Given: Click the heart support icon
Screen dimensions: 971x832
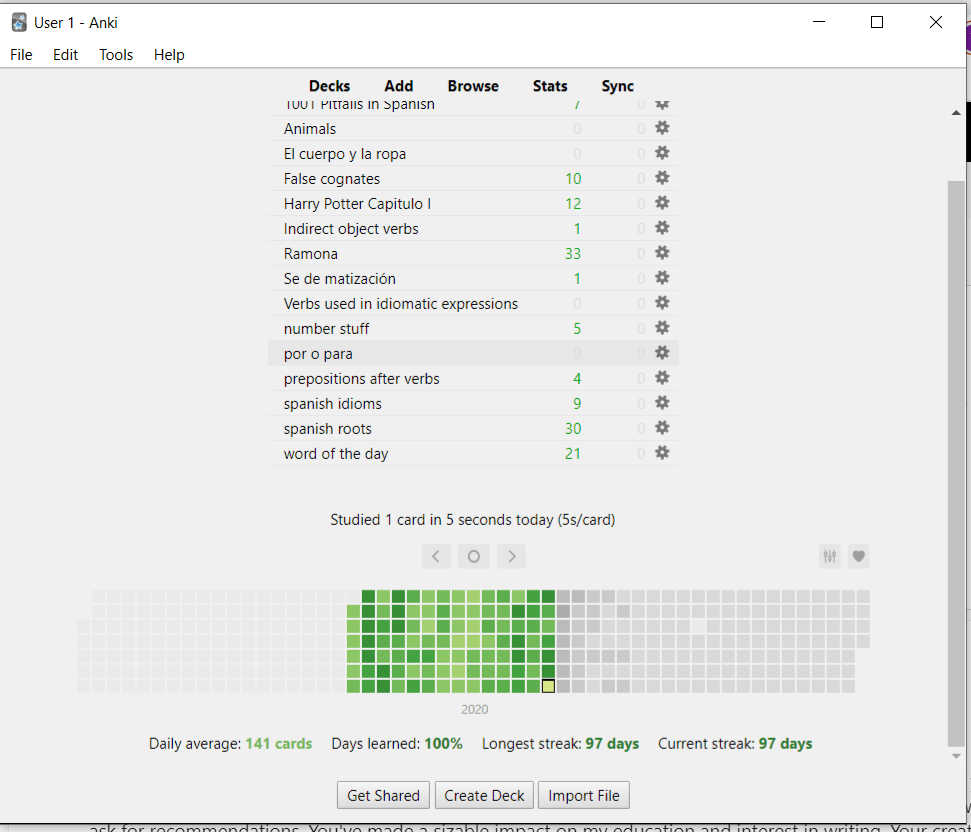Looking at the screenshot, I should tap(858, 557).
